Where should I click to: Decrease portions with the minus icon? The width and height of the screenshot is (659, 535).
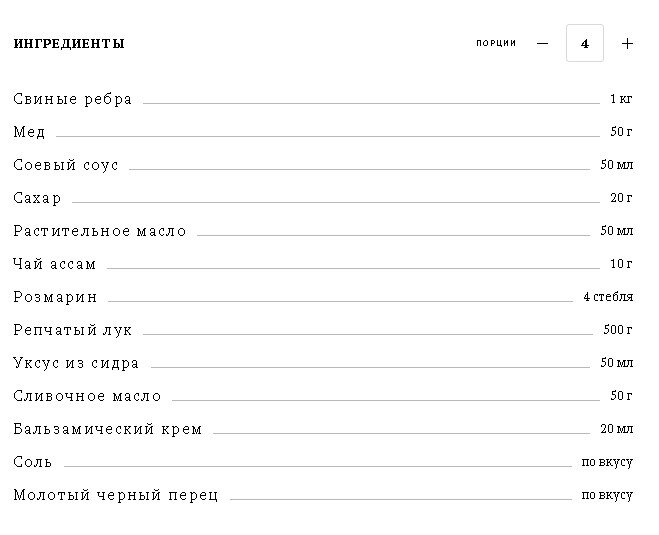click(543, 43)
